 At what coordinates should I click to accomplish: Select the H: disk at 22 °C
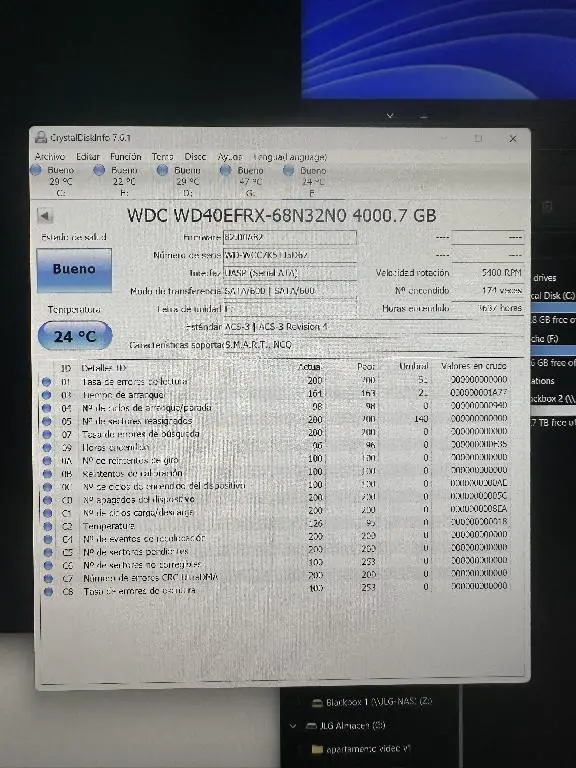coord(117,181)
